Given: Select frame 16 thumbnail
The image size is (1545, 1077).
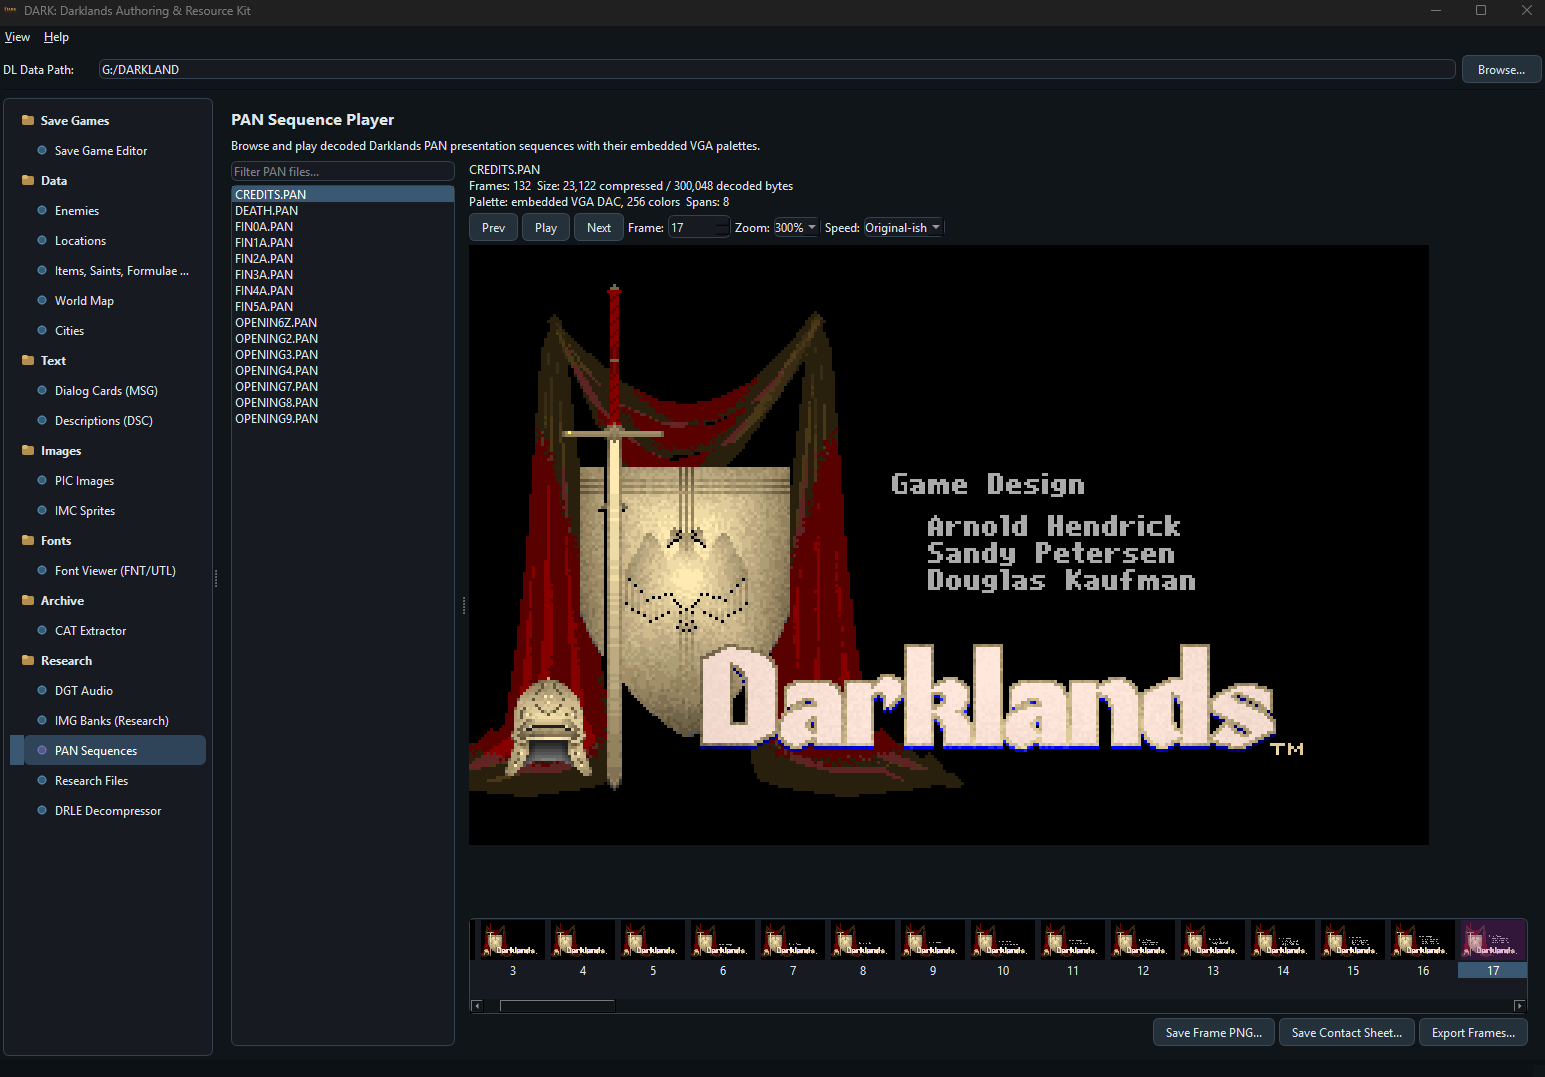Looking at the screenshot, I should [1423, 949].
